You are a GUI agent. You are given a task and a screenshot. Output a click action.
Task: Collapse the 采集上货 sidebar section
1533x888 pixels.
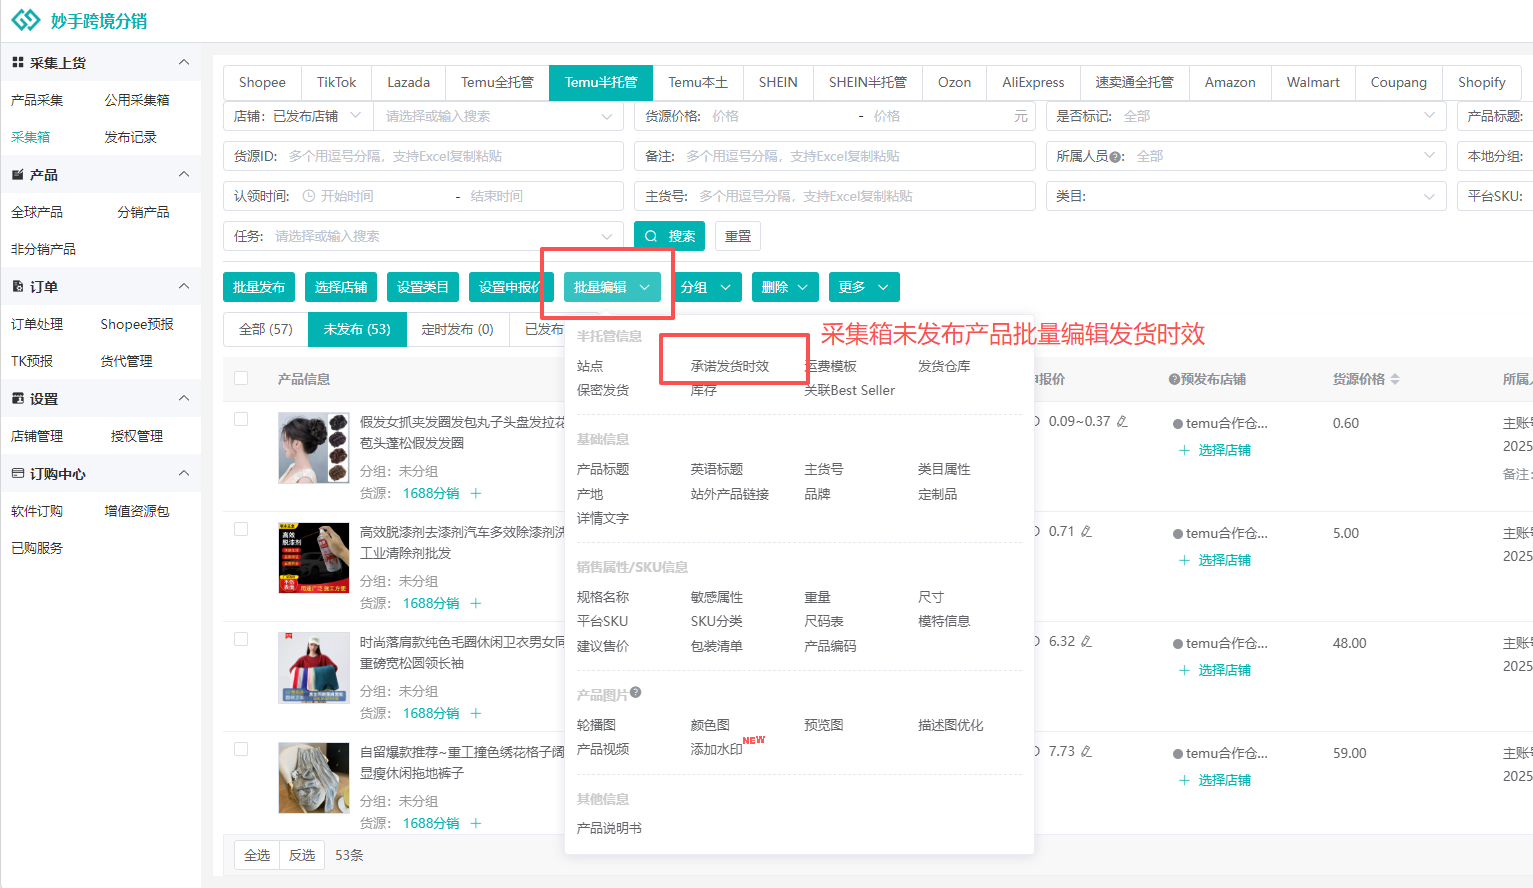tap(184, 62)
